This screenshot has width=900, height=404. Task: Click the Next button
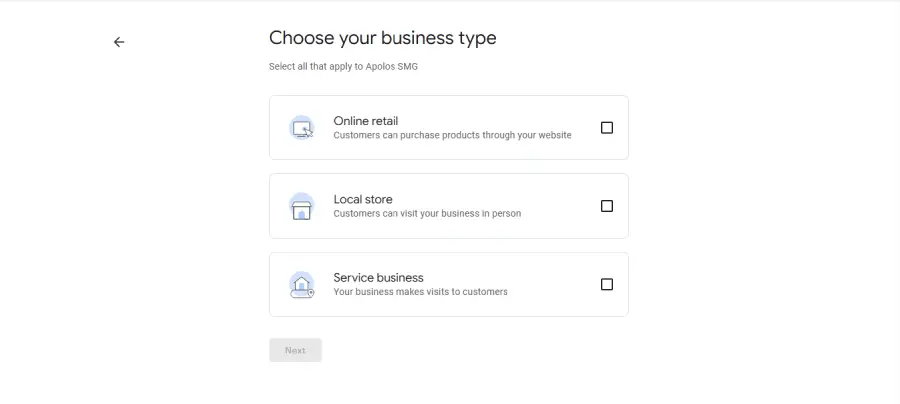pyautogui.click(x=295, y=350)
